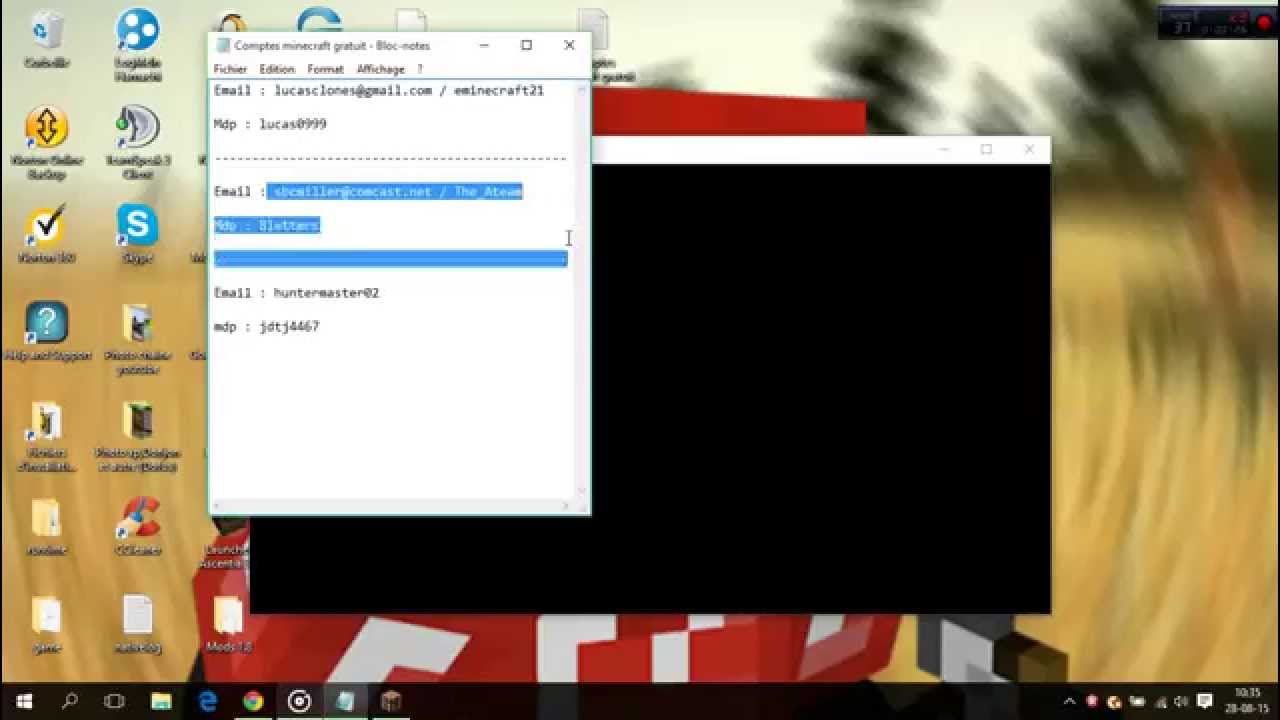Open the Action Center notifications icon
This screenshot has height=720, width=1280.
pos(1205,701)
